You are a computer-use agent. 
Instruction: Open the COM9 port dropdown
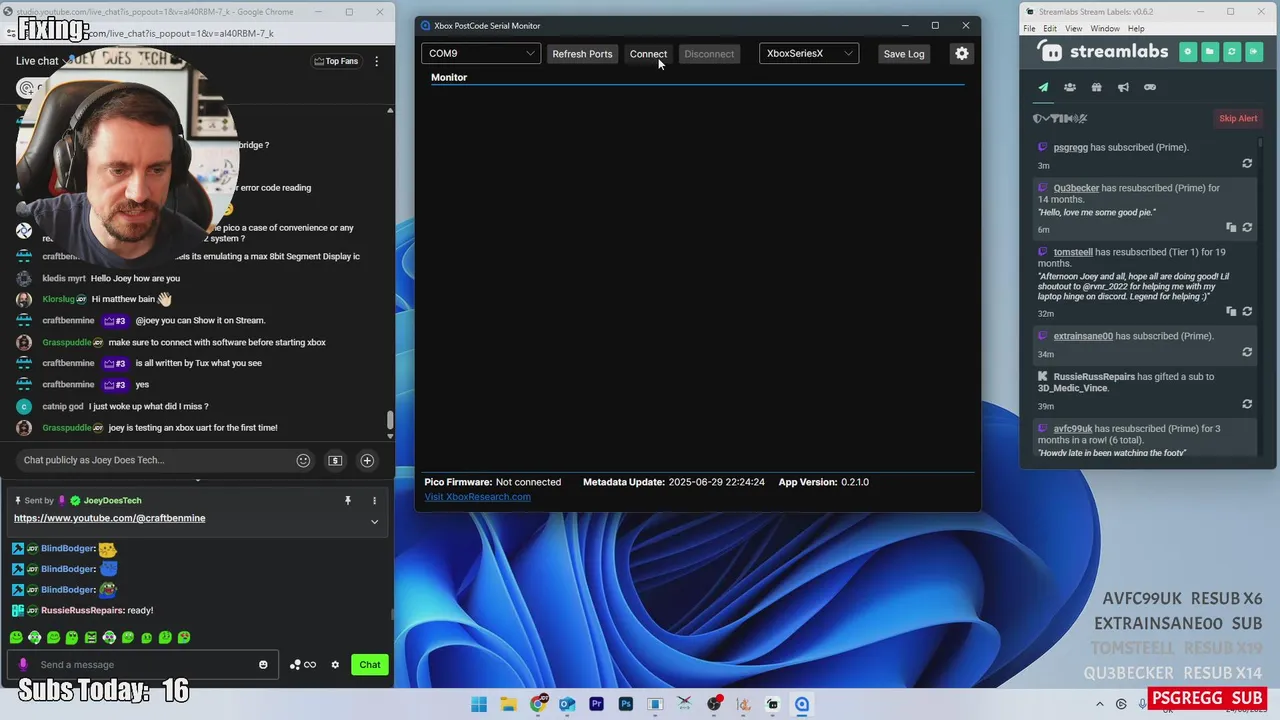[x=481, y=53]
